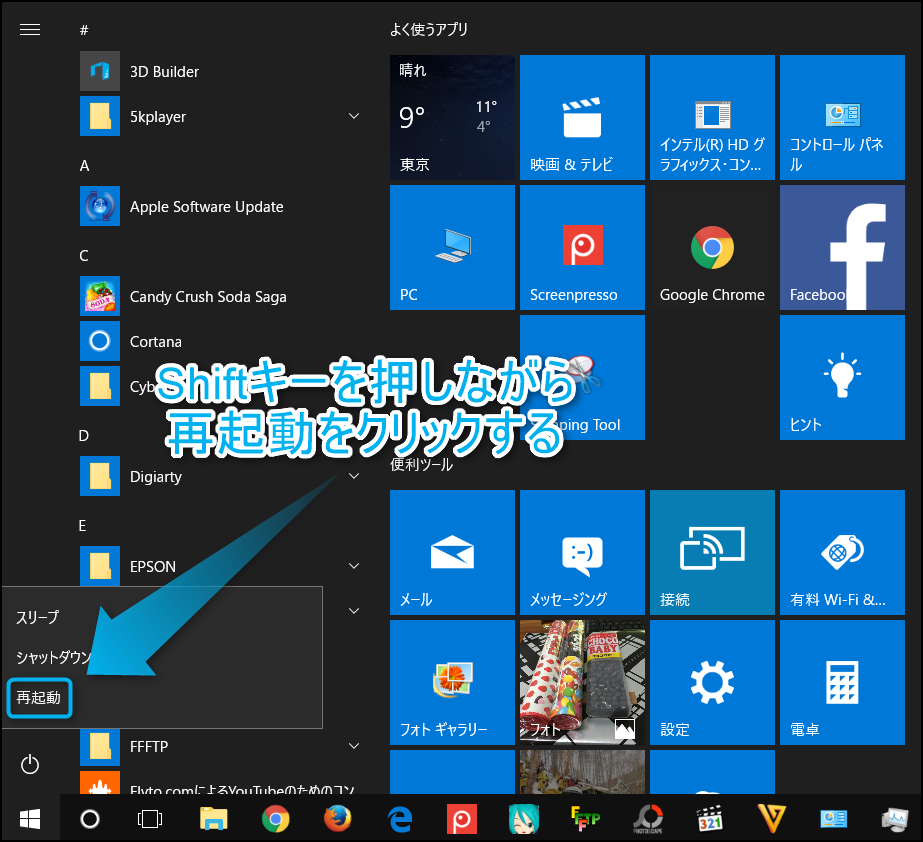Viewport: 923px width, 842px height.
Task: Click the Windows Start button on taskbar
Action: coord(30,819)
